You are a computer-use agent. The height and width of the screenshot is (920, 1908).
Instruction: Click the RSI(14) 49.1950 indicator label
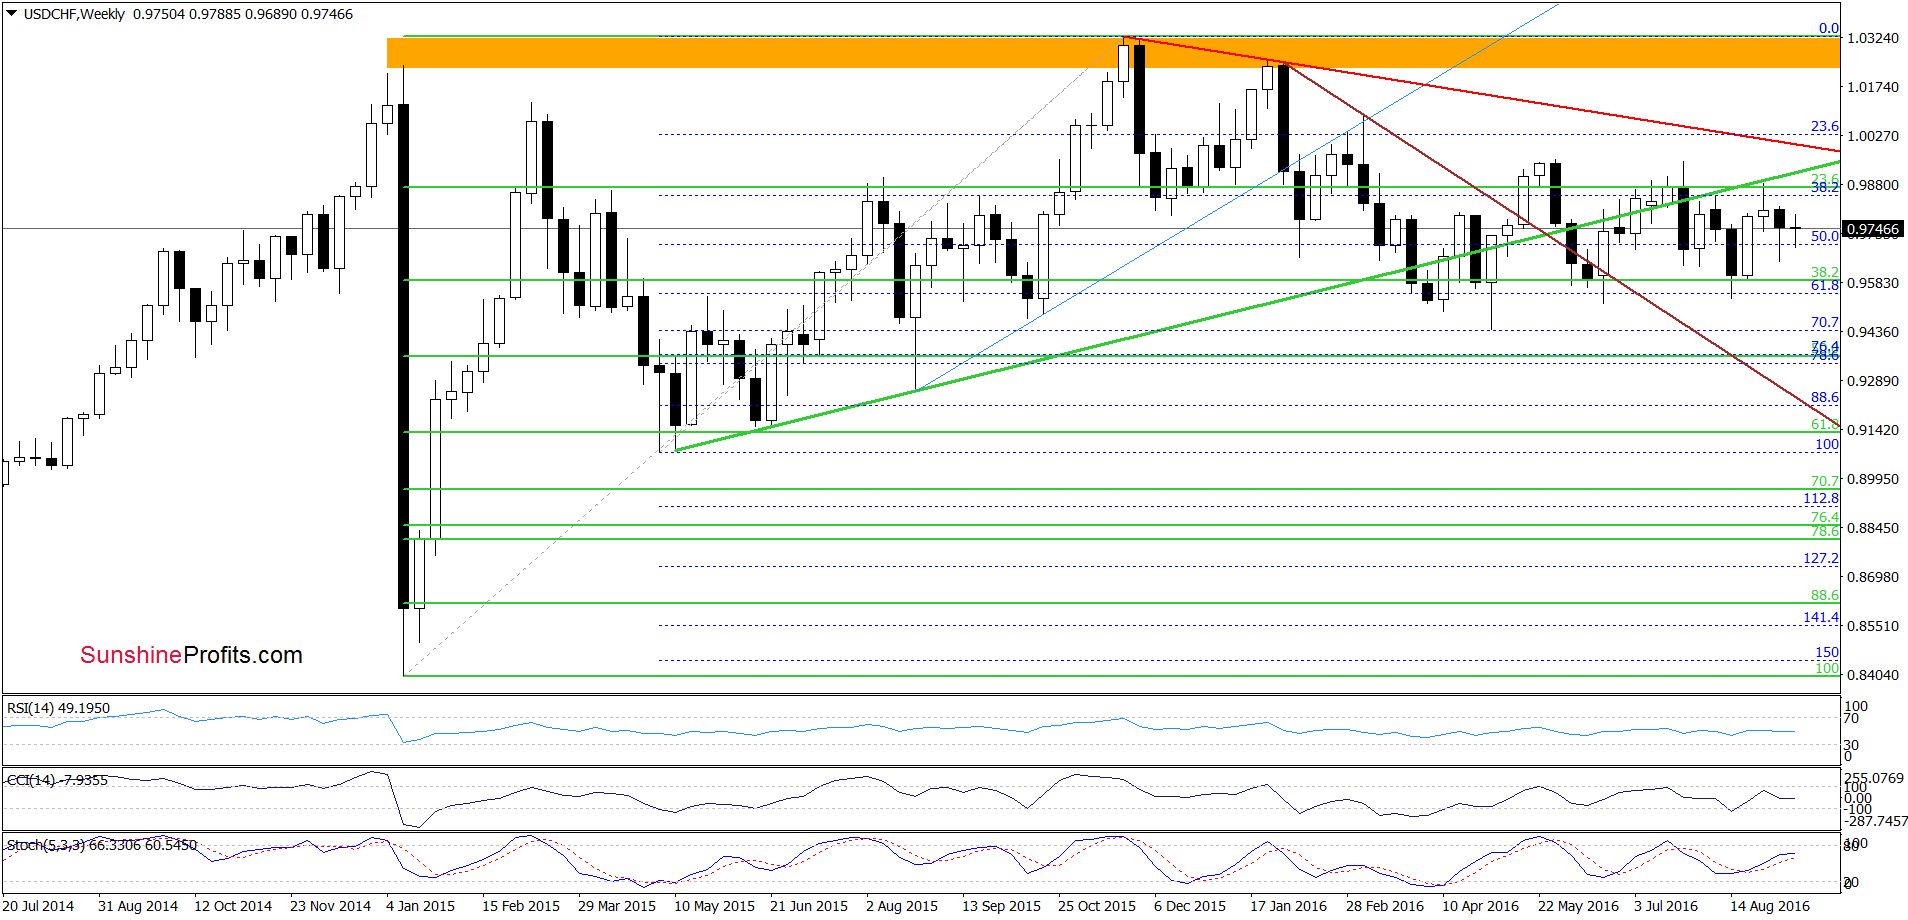click(58, 708)
